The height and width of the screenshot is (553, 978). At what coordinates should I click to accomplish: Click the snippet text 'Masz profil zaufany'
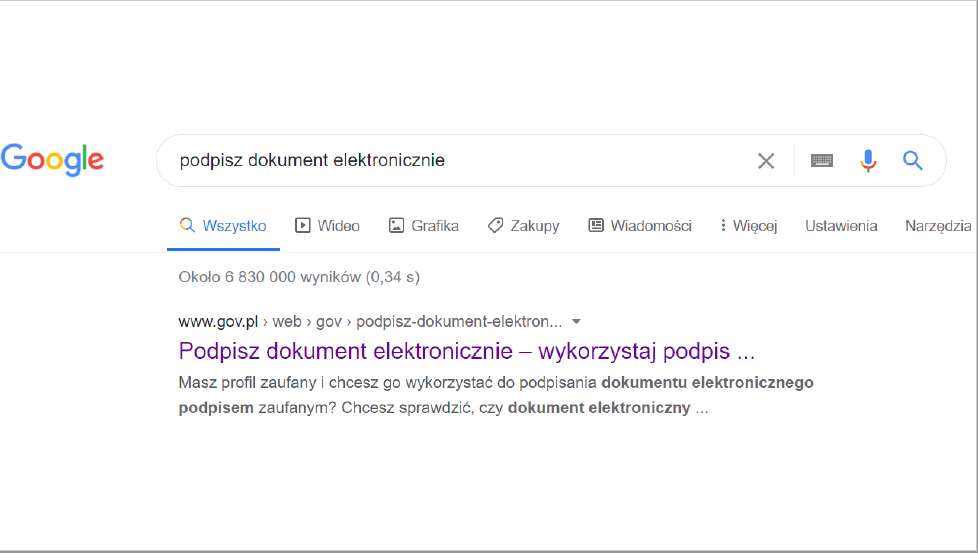tap(248, 382)
